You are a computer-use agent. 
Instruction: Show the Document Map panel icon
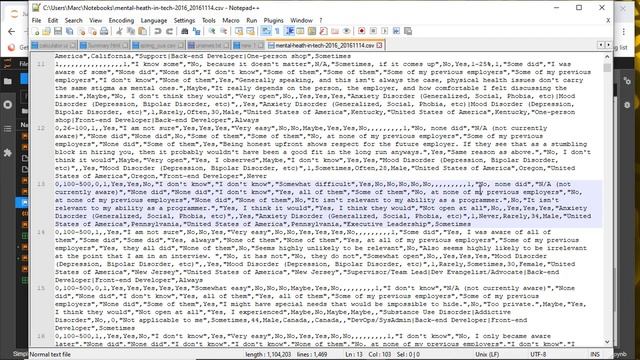pos(312,31)
